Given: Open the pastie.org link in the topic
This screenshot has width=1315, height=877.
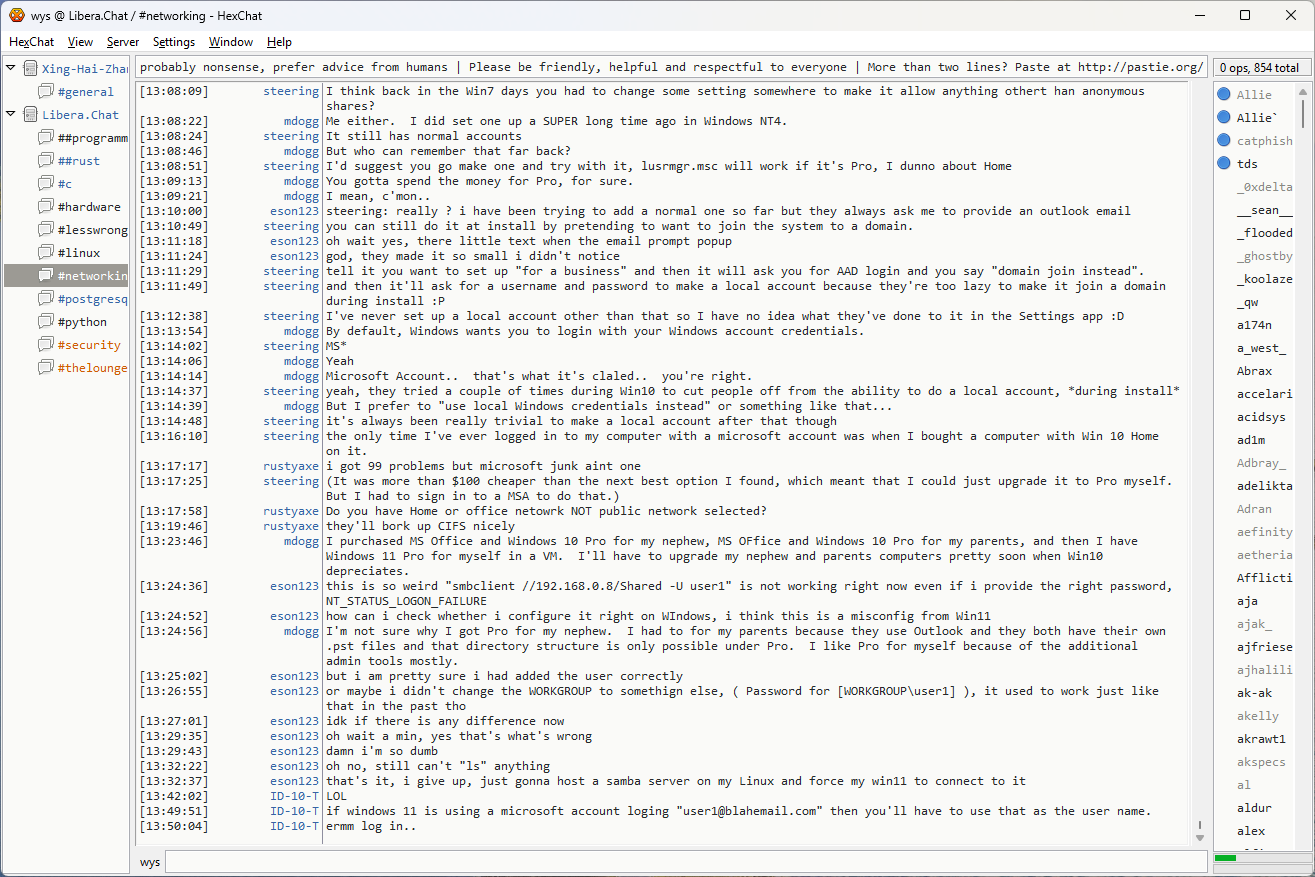Looking at the screenshot, I should pos(1141,68).
